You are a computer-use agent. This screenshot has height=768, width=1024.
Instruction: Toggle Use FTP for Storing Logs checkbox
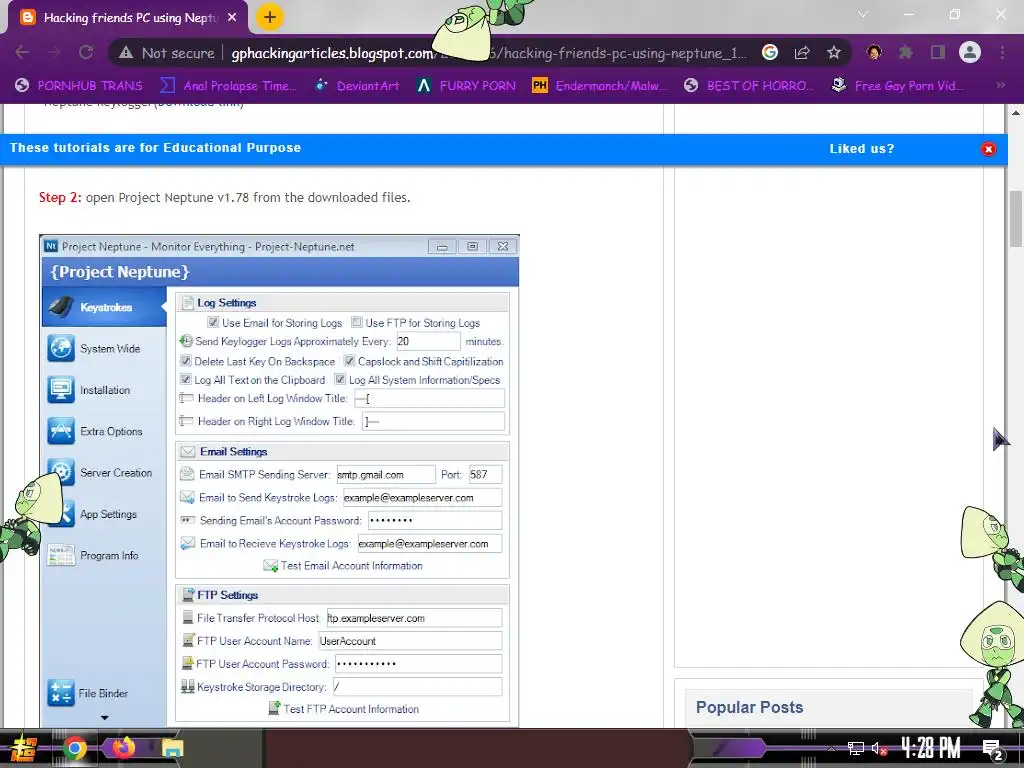(x=357, y=322)
